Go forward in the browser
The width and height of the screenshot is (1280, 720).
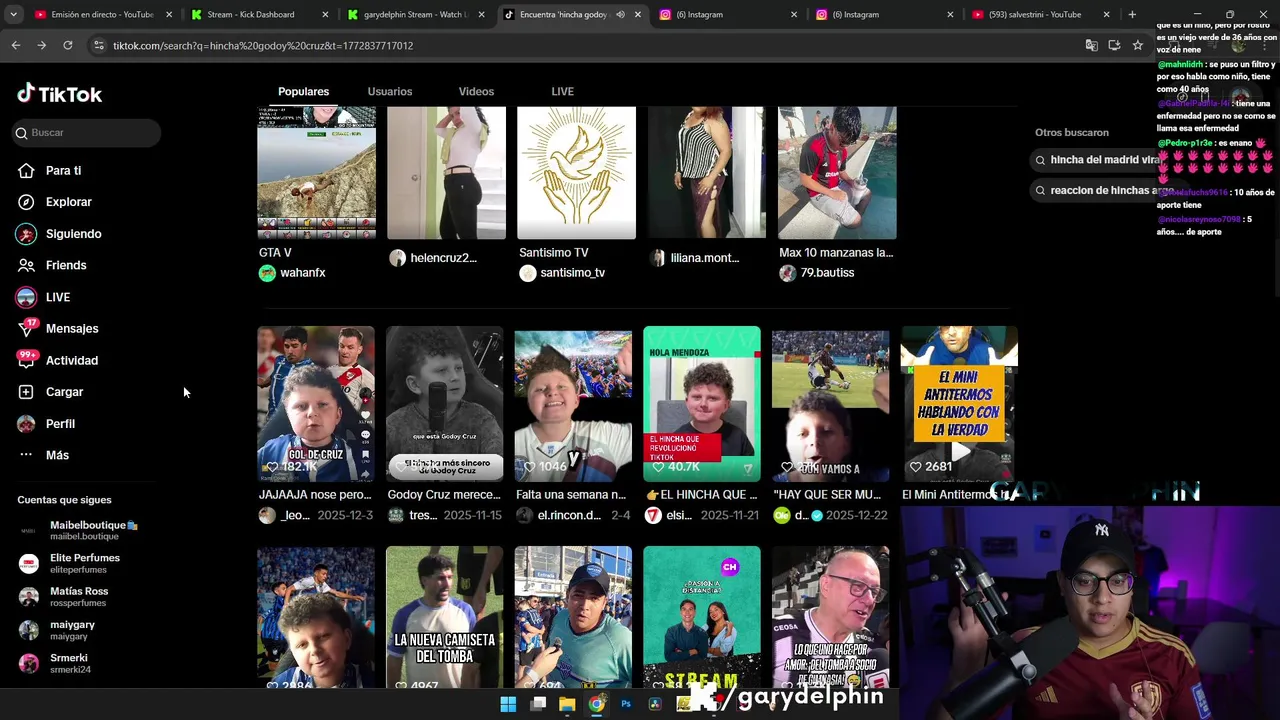tap(41, 45)
